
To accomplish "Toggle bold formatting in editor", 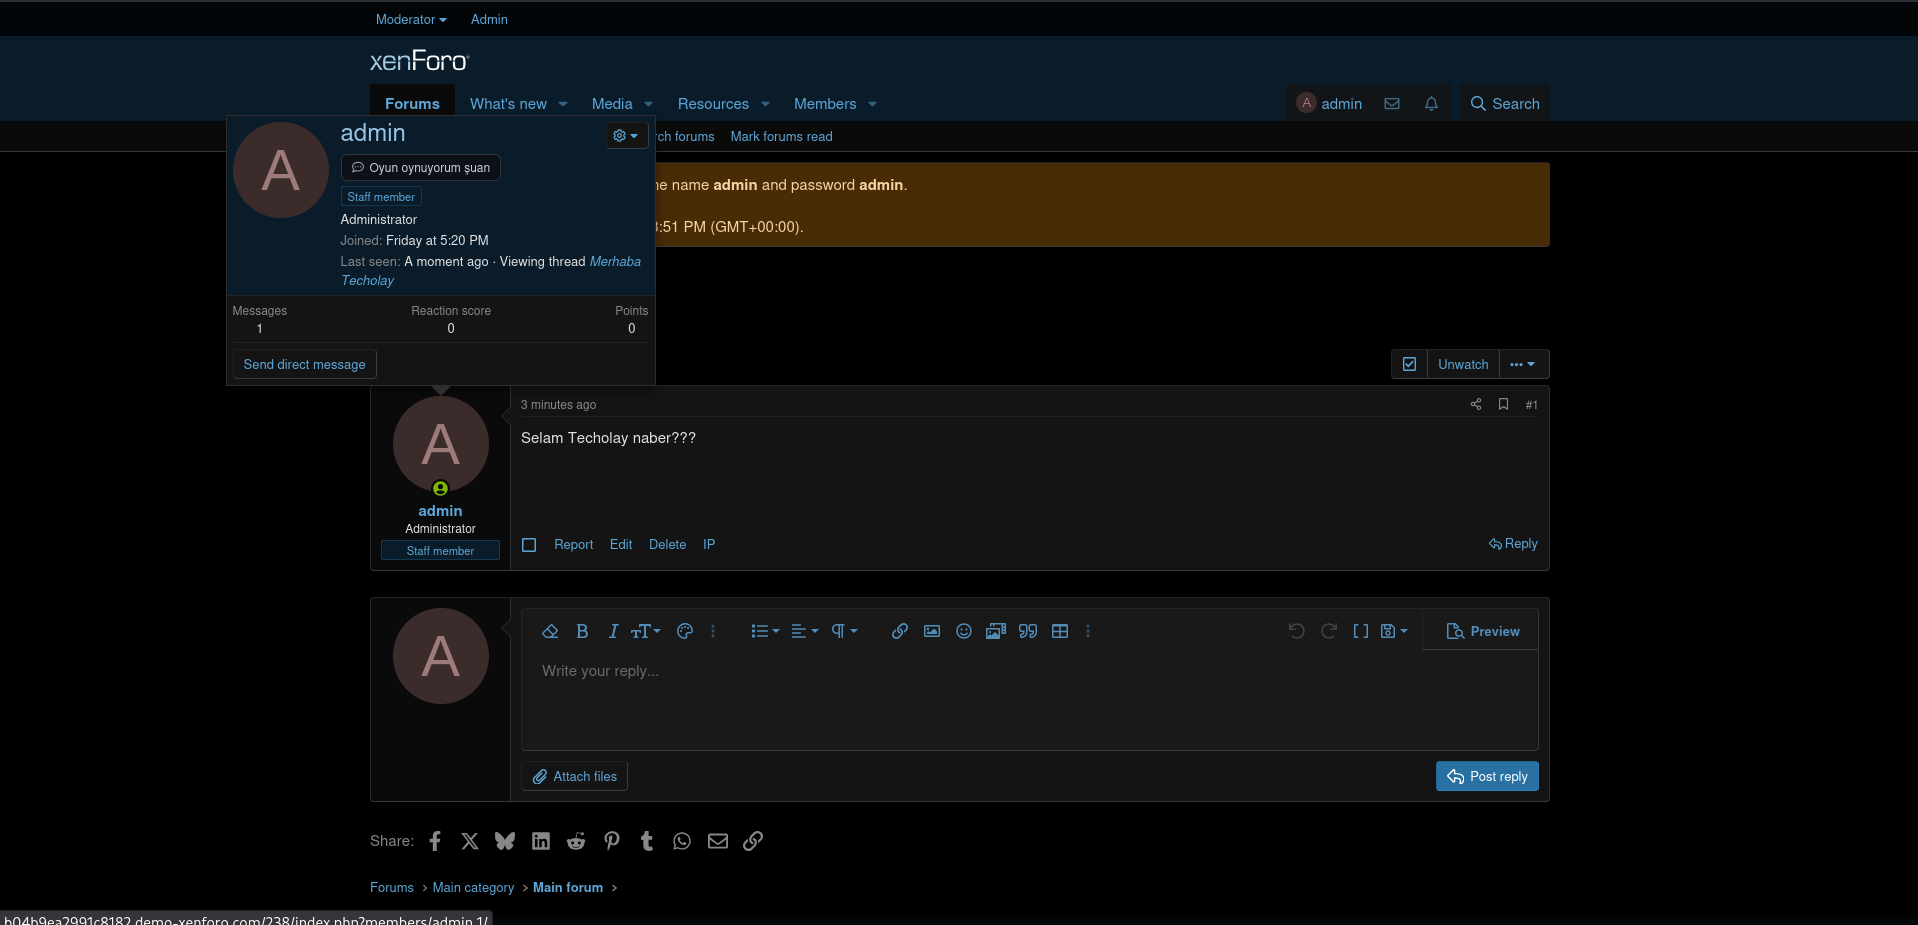I will [x=582, y=631].
